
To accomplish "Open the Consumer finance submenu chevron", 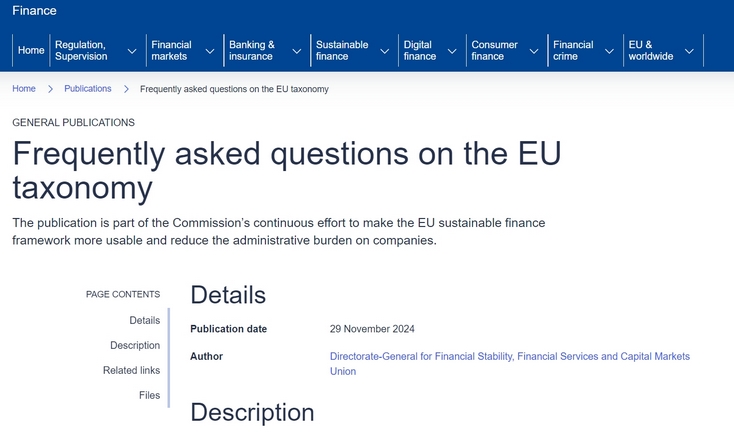I will tap(534, 51).
